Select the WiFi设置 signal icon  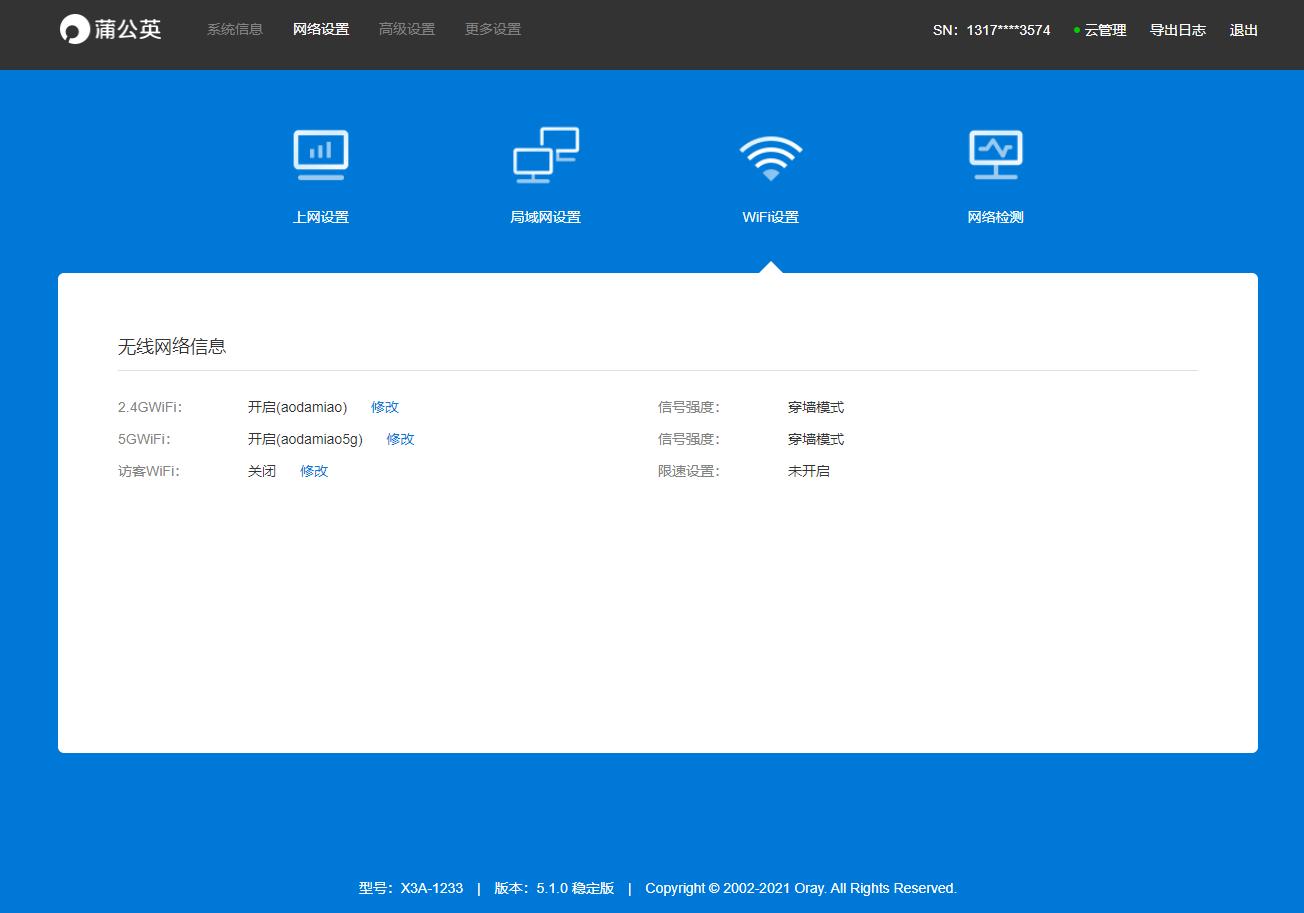[x=770, y=157]
